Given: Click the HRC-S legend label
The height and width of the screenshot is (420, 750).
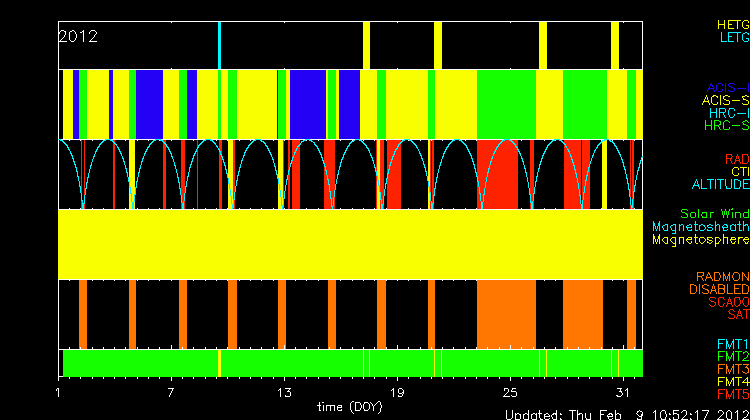Looking at the screenshot, I should (726, 126).
